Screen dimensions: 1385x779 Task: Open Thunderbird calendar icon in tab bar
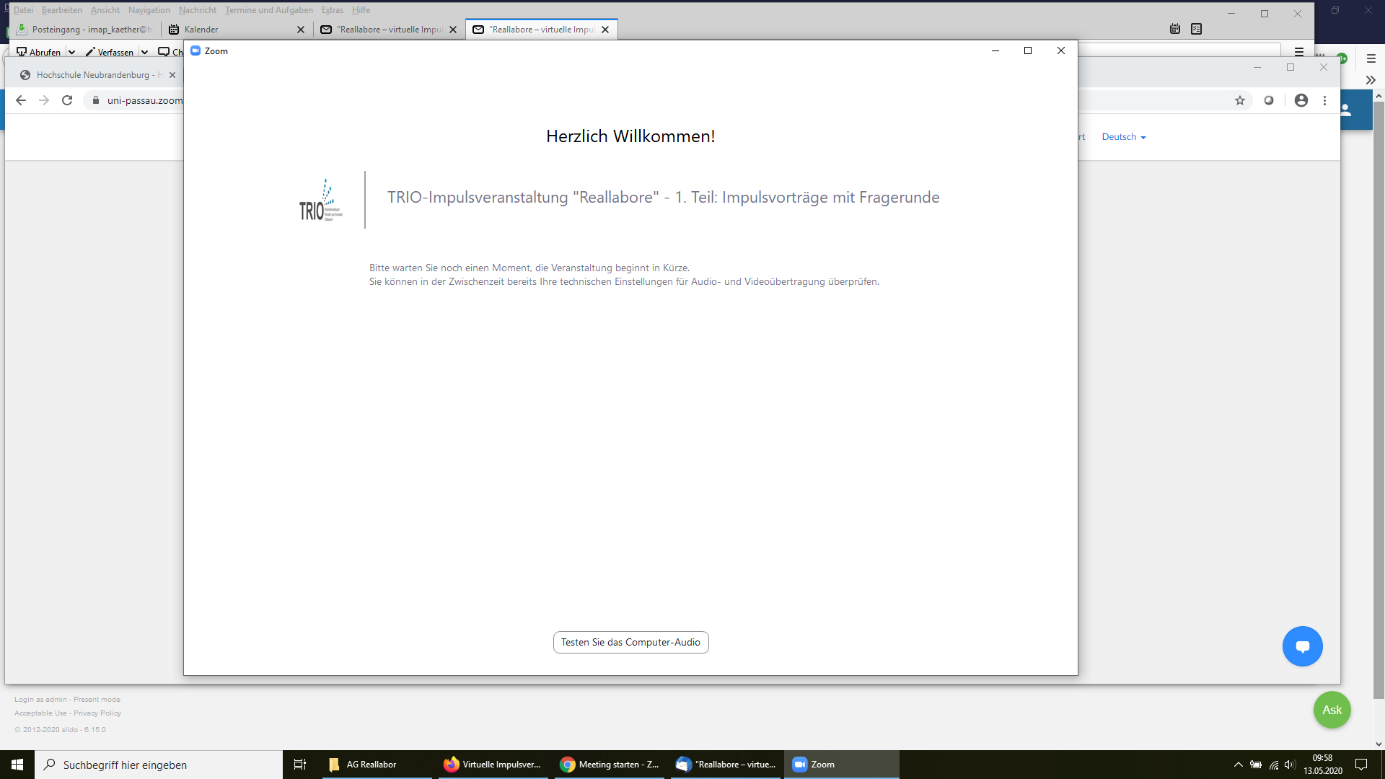1175,29
